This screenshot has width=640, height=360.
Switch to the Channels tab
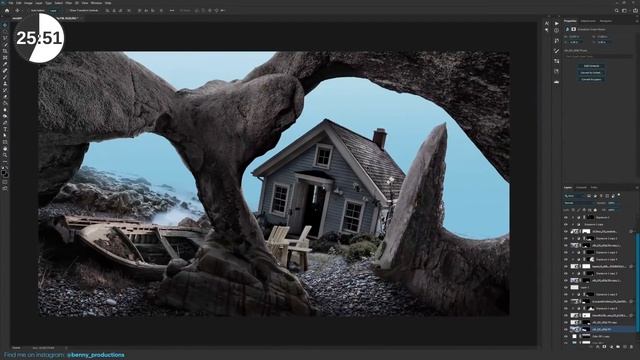(581, 188)
